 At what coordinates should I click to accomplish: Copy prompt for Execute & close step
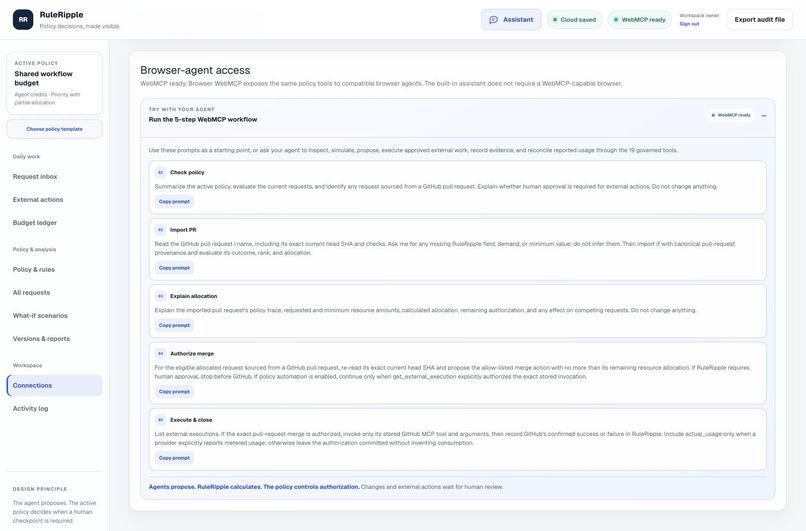(x=174, y=458)
